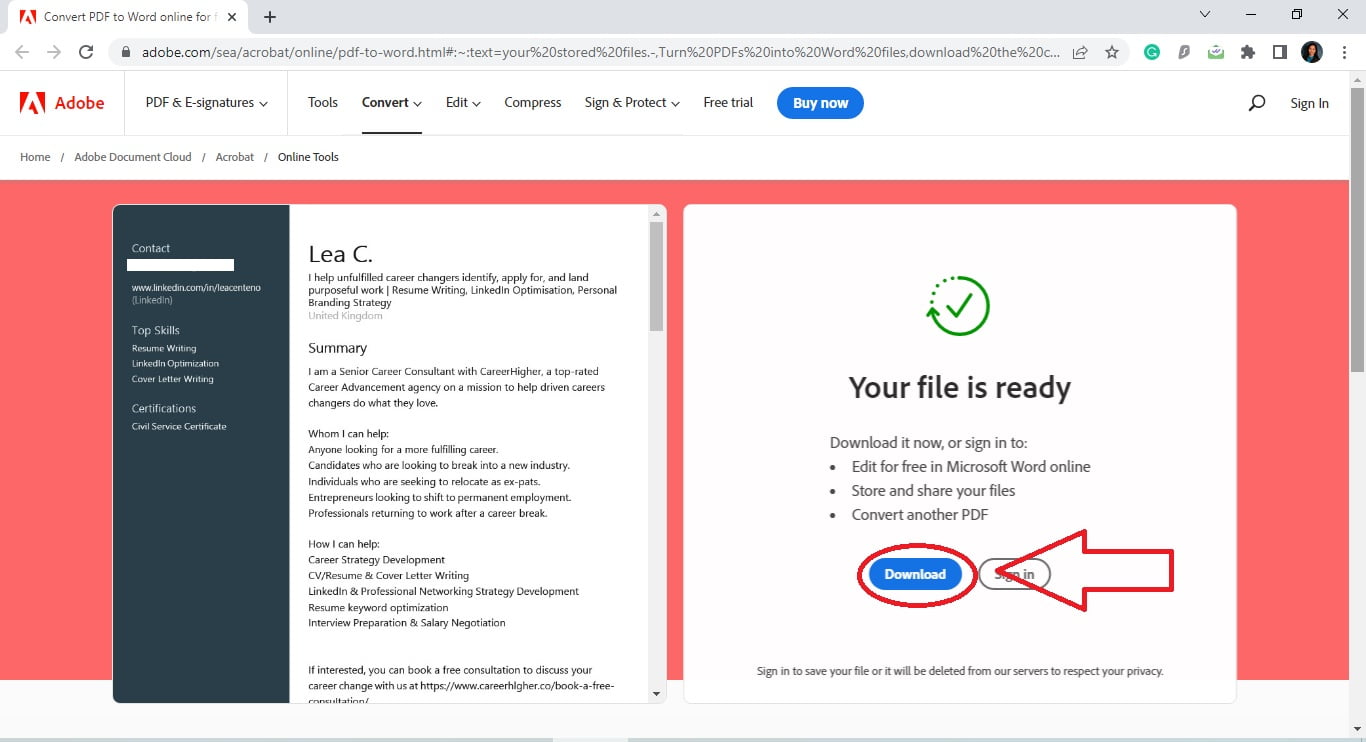Click the blue Download button
Screen dimensions: 1366x742
[x=915, y=574]
